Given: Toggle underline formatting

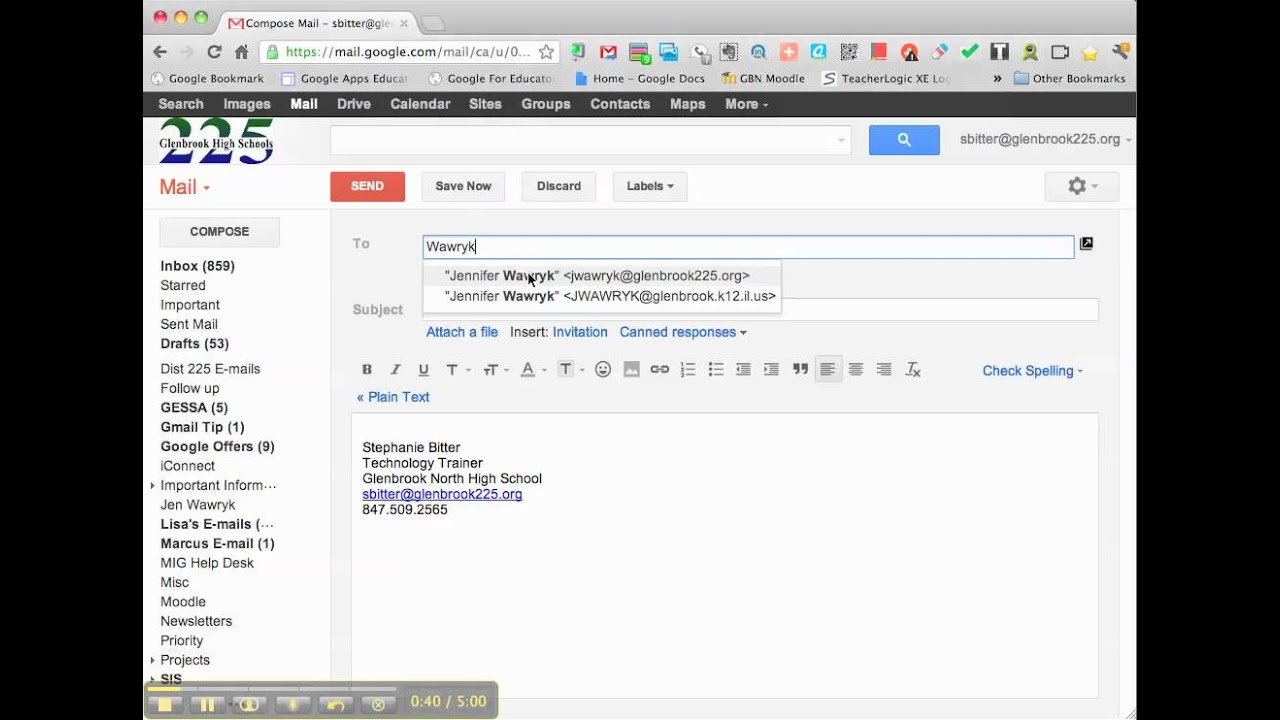Looking at the screenshot, I should tap(423, 370).
